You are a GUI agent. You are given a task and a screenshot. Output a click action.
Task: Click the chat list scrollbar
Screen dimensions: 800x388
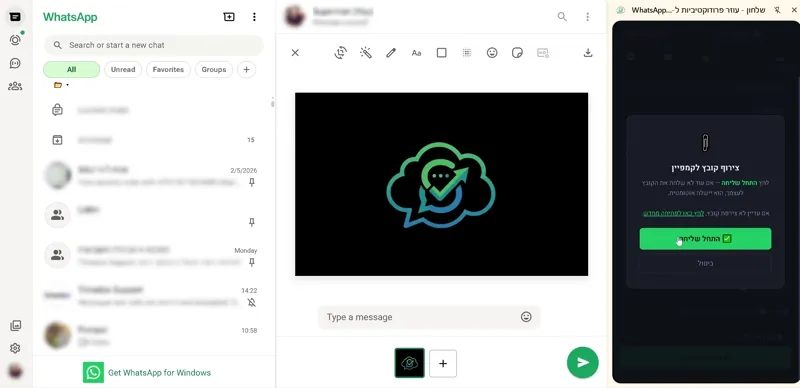pos(272,103)
